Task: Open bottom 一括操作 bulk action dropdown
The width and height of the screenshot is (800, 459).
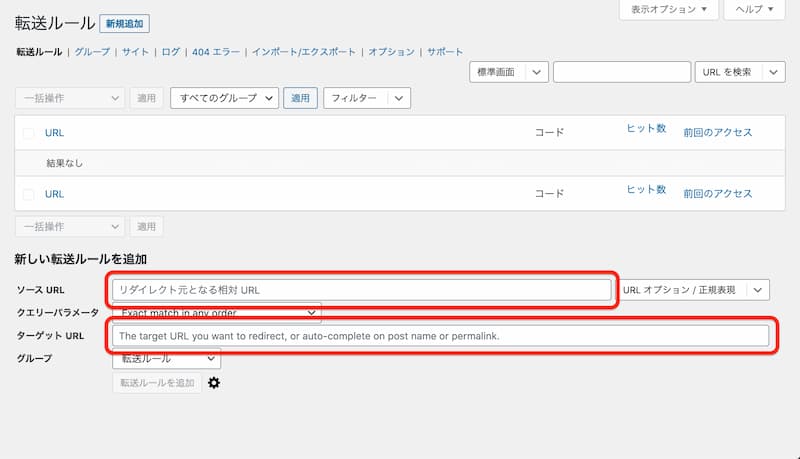Action: point(70,226)
